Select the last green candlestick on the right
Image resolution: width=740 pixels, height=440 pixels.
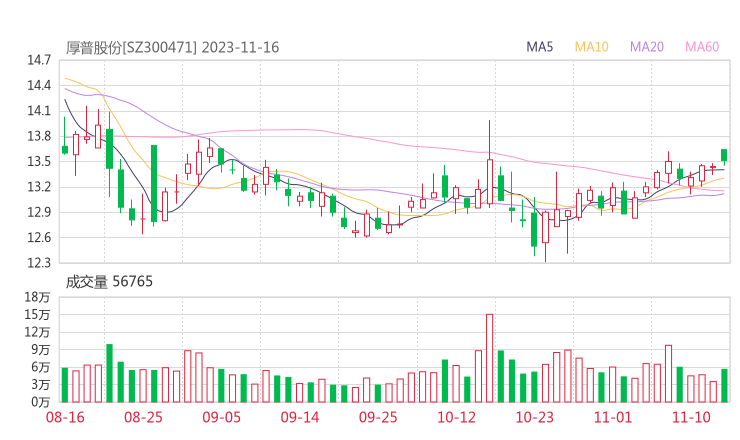(x=724, y=155)
